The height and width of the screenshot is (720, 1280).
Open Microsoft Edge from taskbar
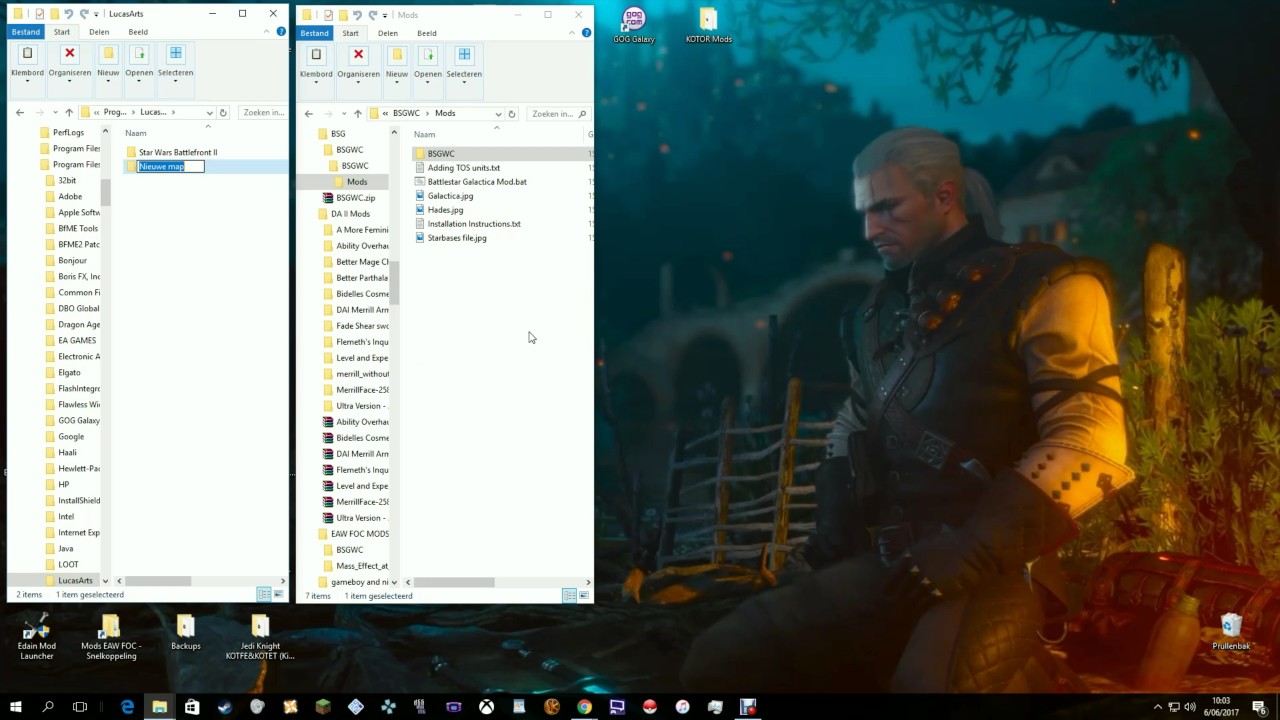pyautogui.click(x=127, y=706)
